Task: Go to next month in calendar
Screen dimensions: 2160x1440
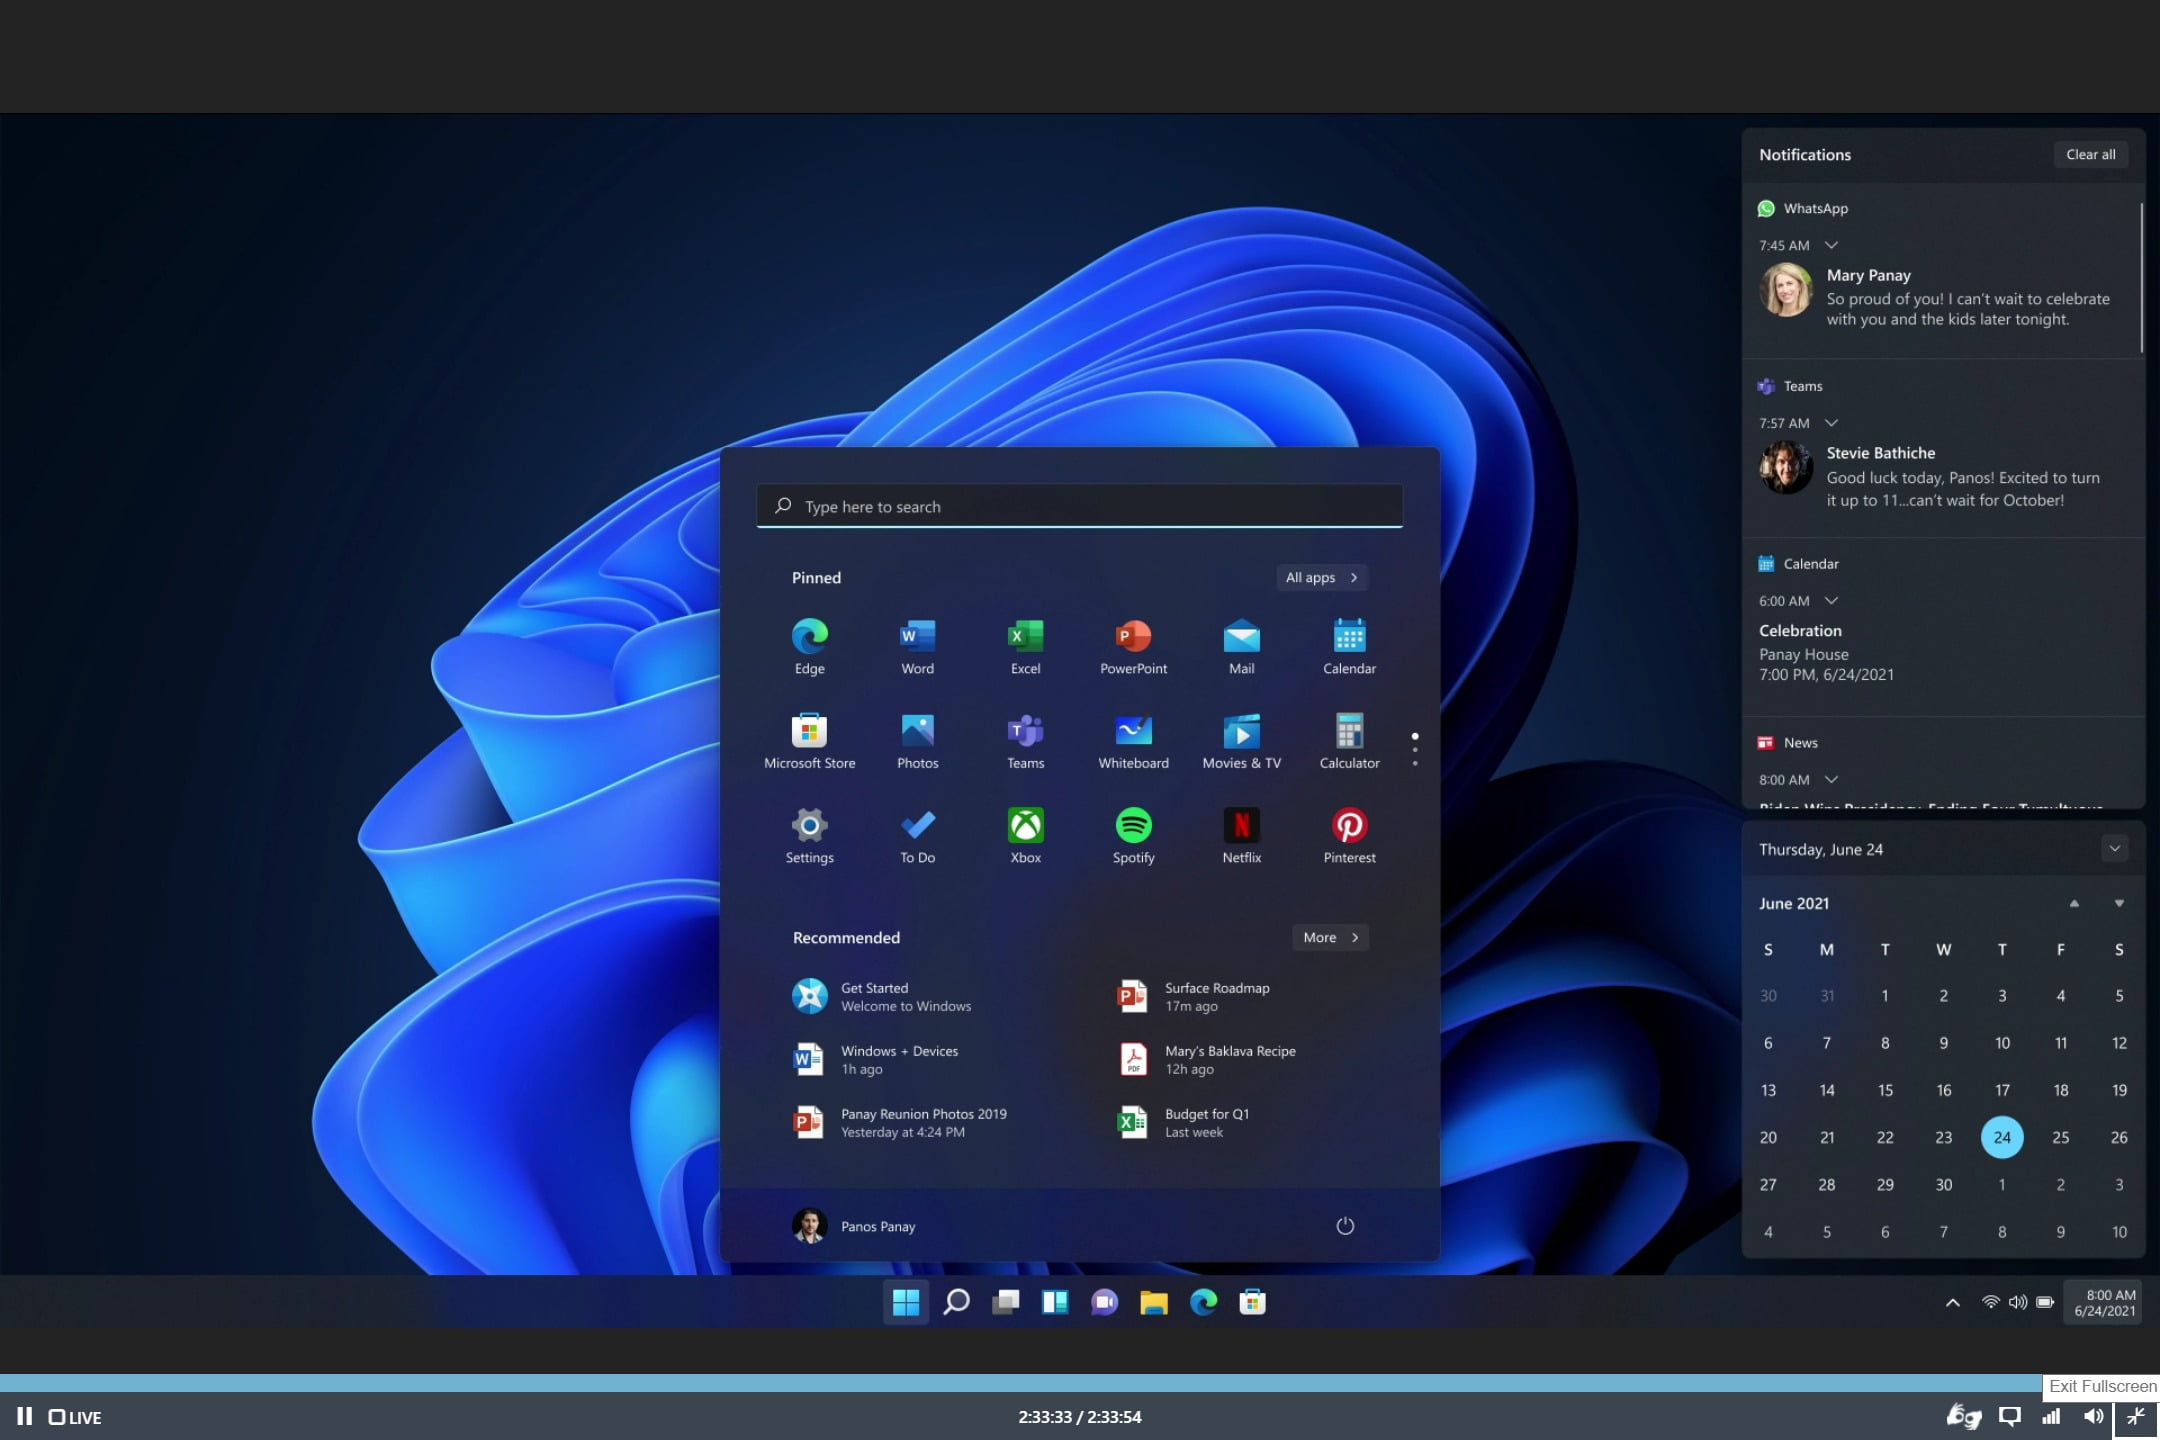Action: coord(2118,903)
